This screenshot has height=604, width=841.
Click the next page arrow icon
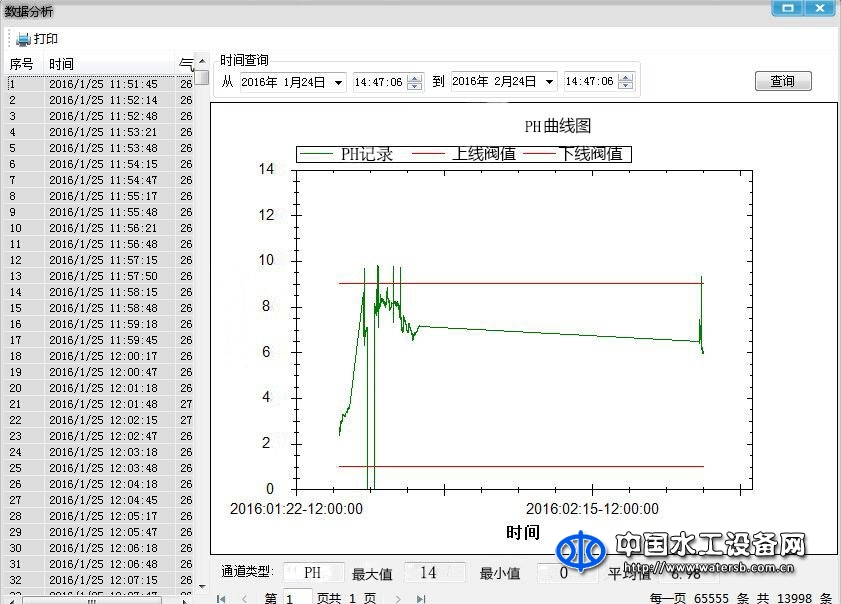point(397,596)
